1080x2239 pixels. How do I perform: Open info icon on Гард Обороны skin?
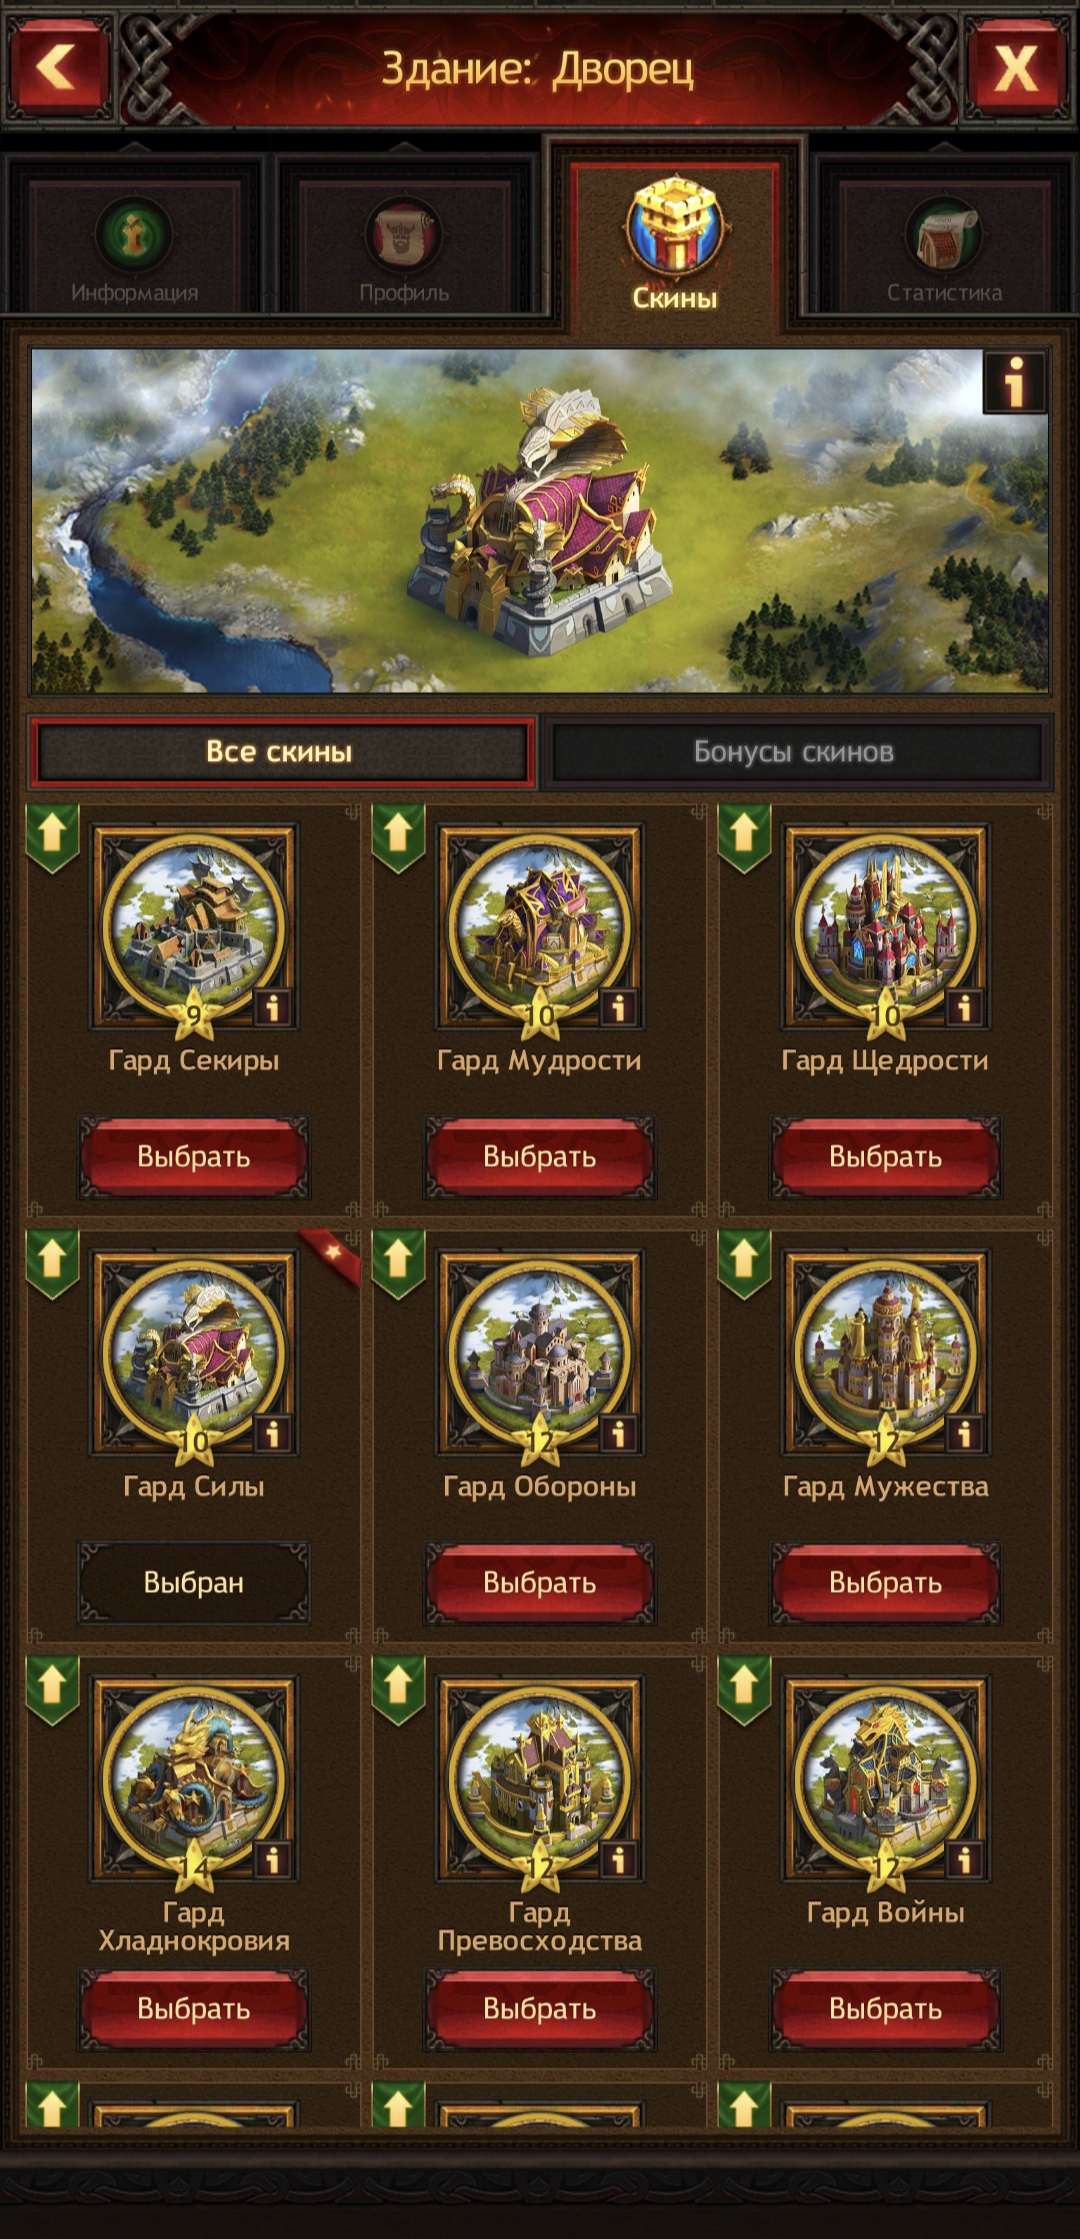[x=618, y=1434]
